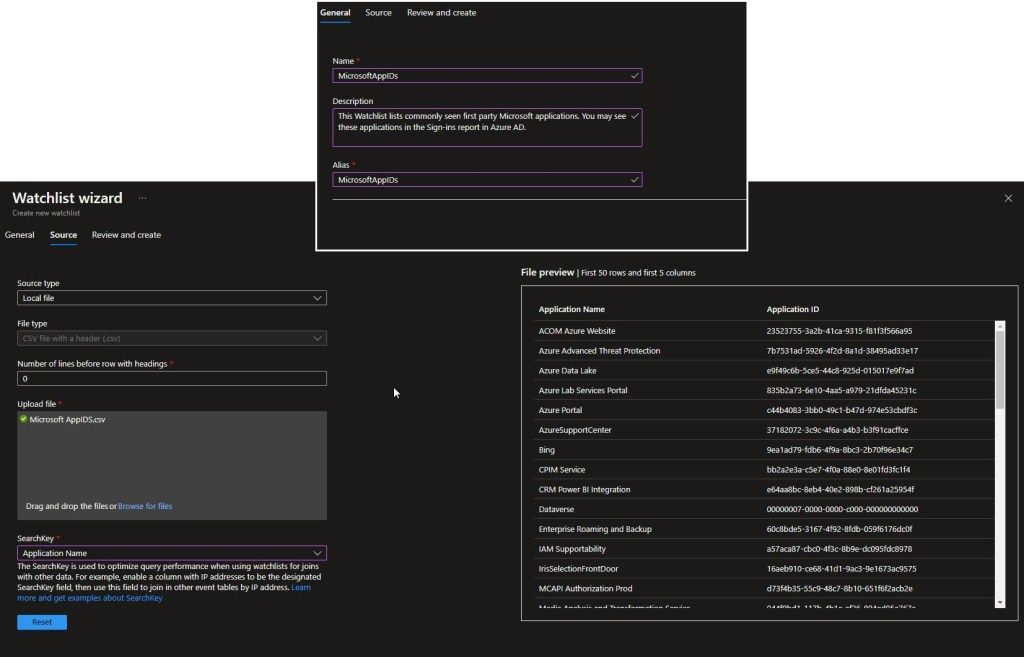Select Bing row in preview
Image resolution: width=1024 pixels, height=657 pixels.
763,450
